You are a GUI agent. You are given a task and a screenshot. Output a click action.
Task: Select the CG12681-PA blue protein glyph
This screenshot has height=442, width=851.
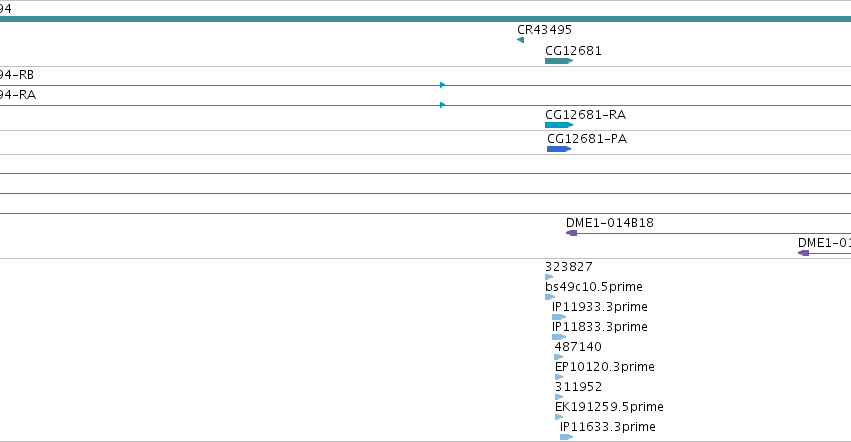tap(559, 149)
